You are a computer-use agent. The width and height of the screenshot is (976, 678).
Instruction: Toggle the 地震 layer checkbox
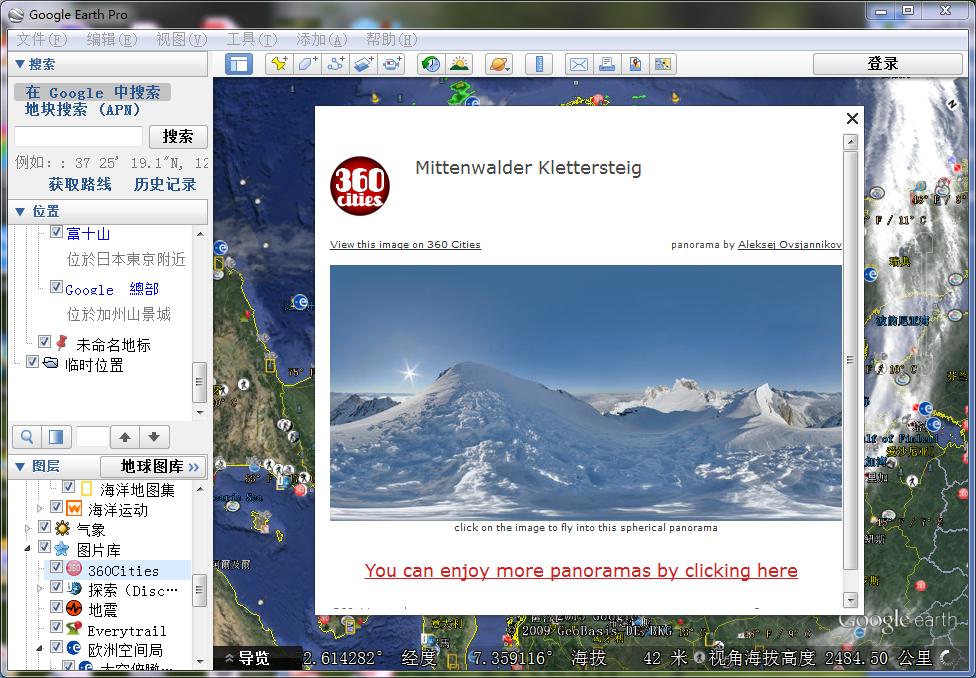tap(56, 607)
